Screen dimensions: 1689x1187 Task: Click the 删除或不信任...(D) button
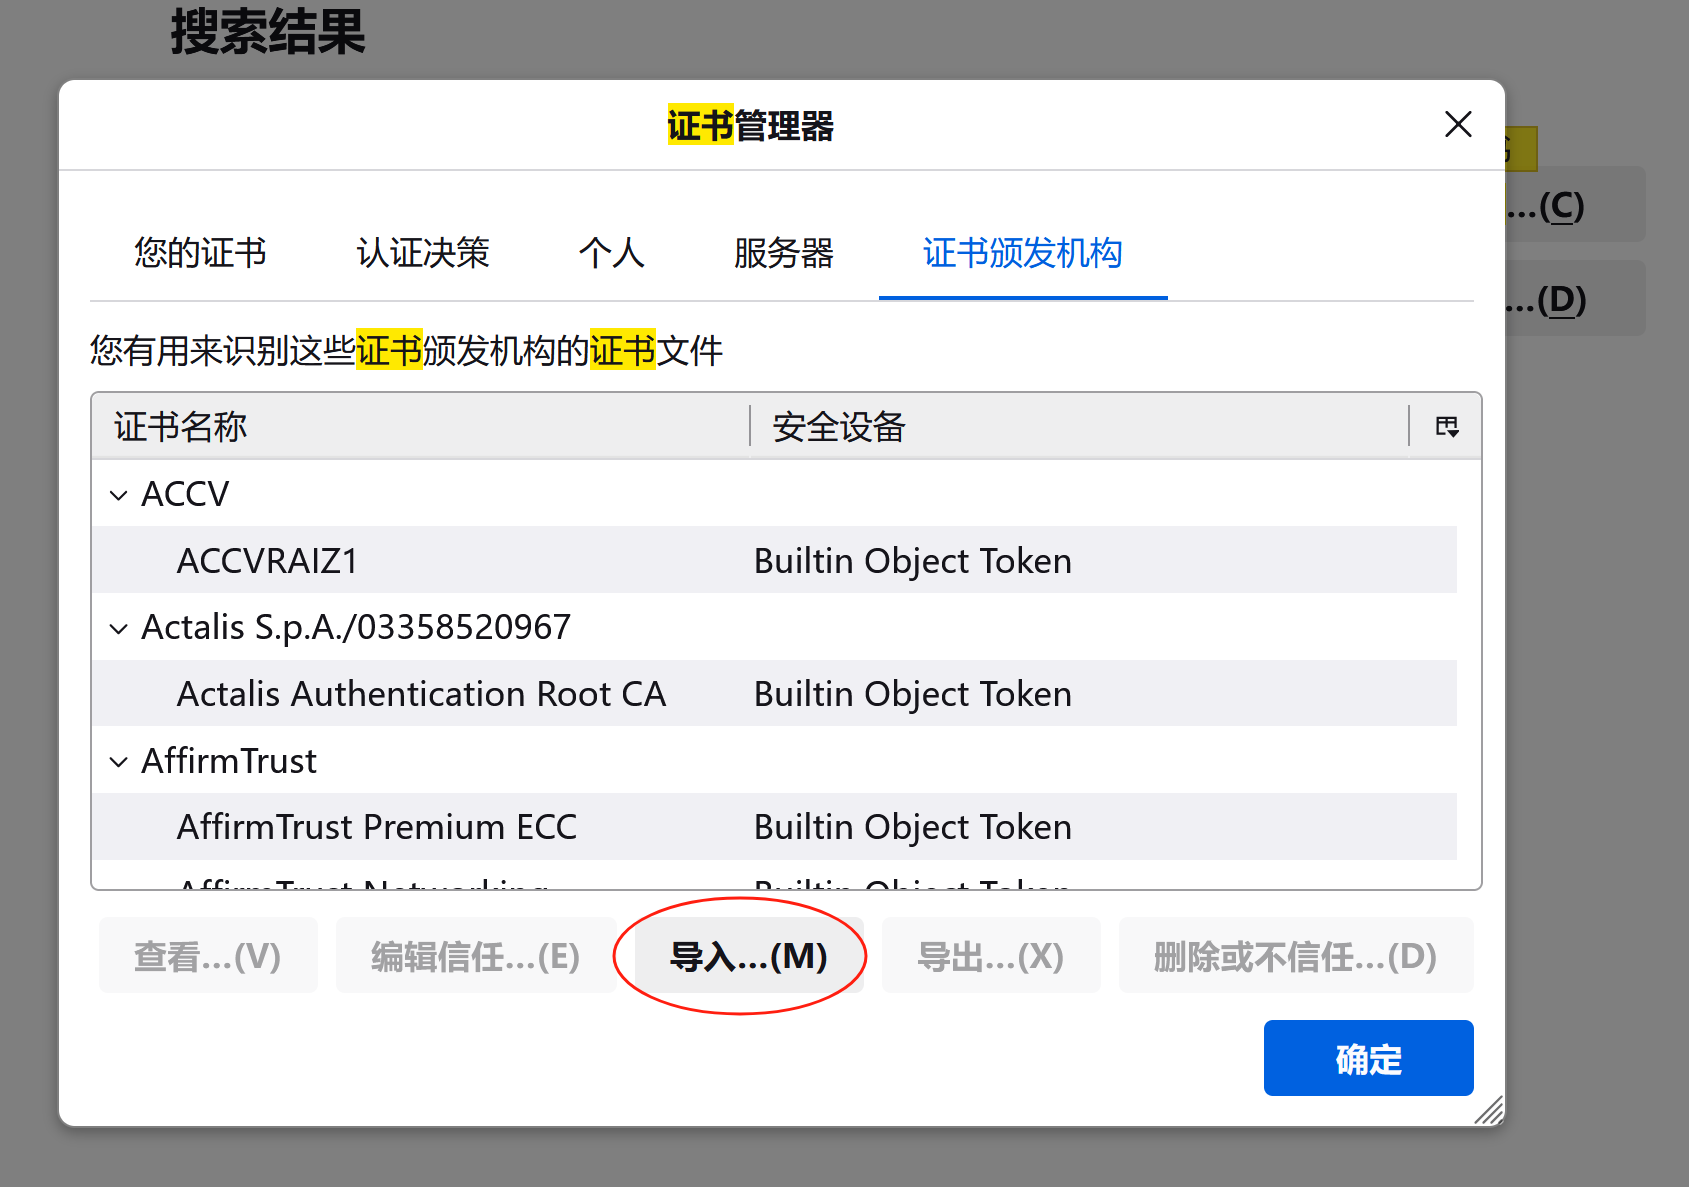[x=1295, y=955]
